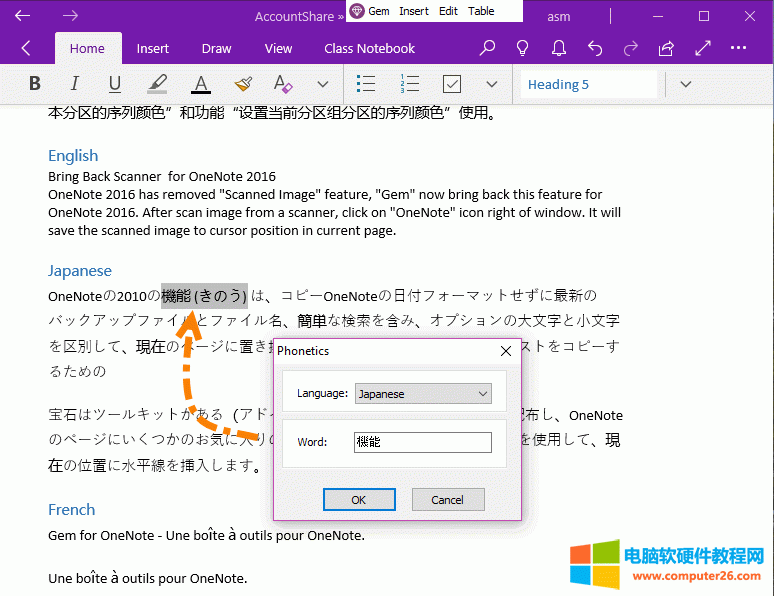
Task: Click the share icon
Action: tap(666, 48)
